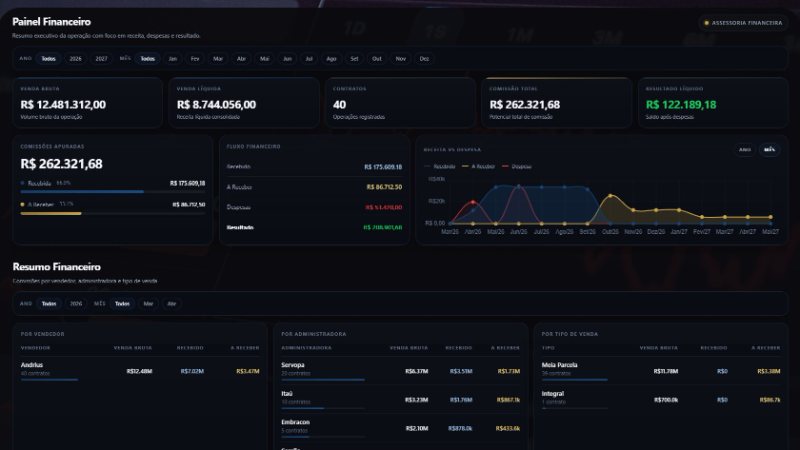Select Todos in Painel Financeiro ANO filter
This screenshot has height=450, width=800.
[48, 59]
